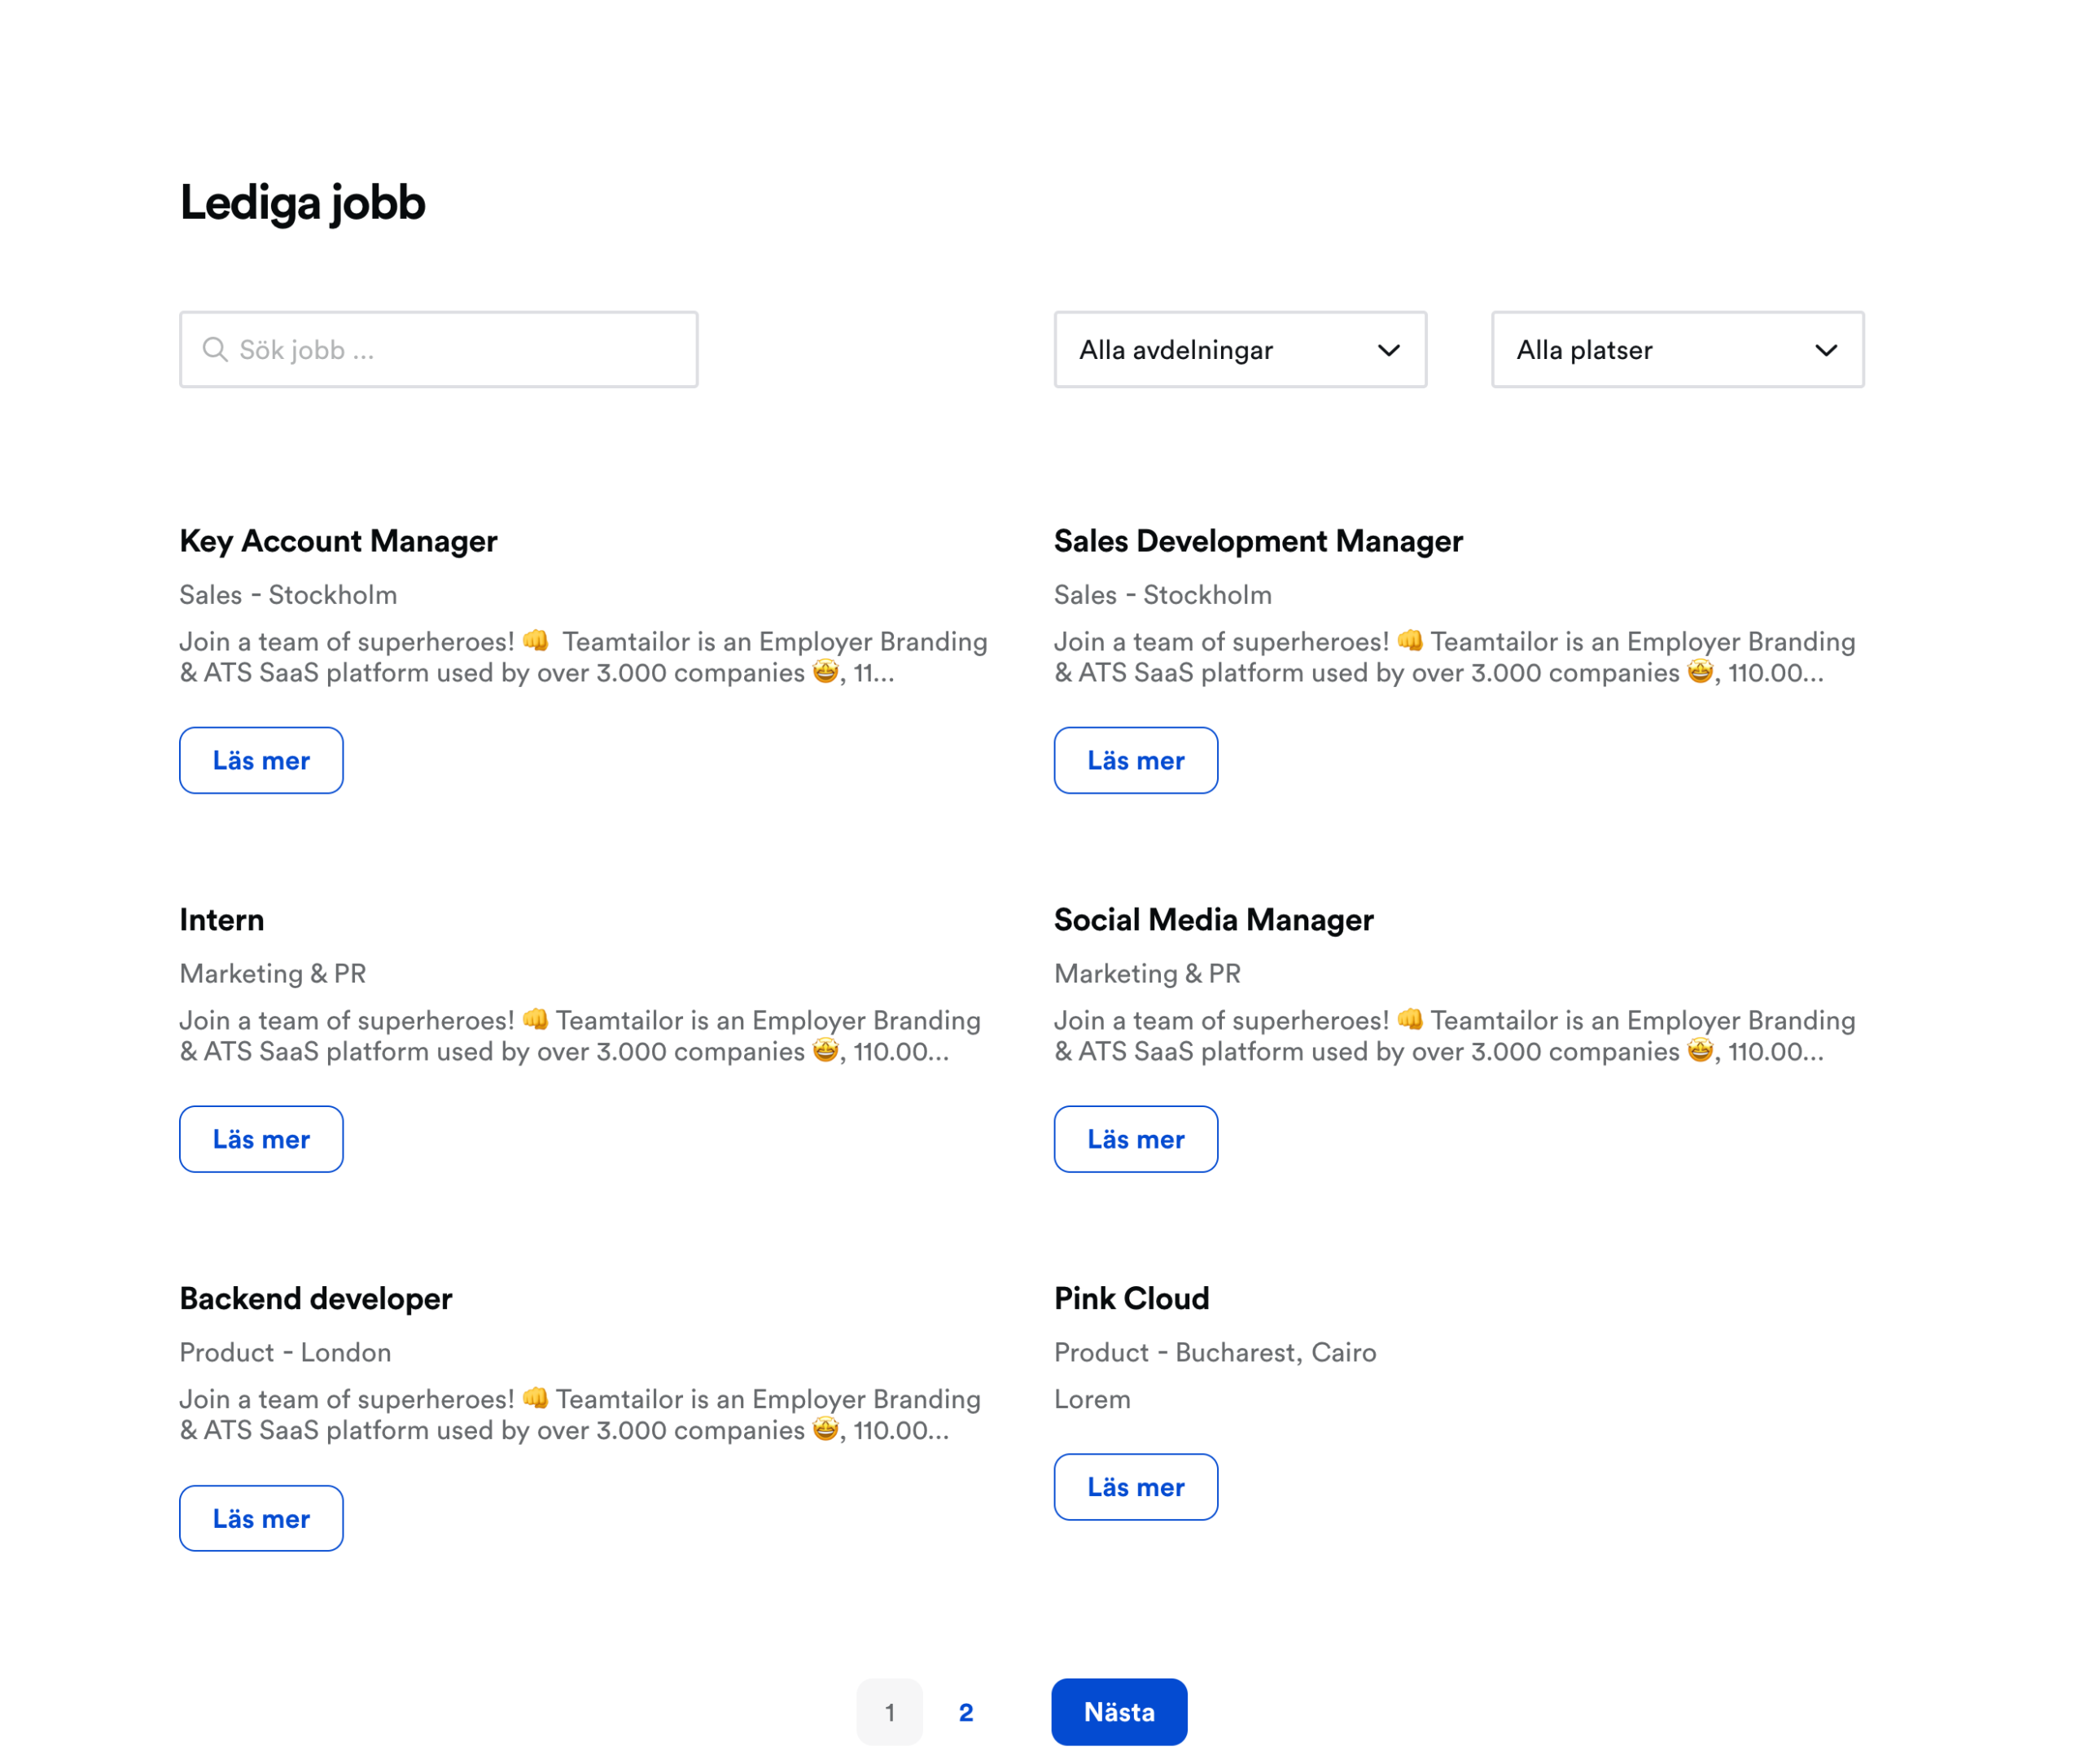This screenshot has width=2084, height=1764.
Task: Open the Backend developer job title
Action: [x=316, y=1298]
